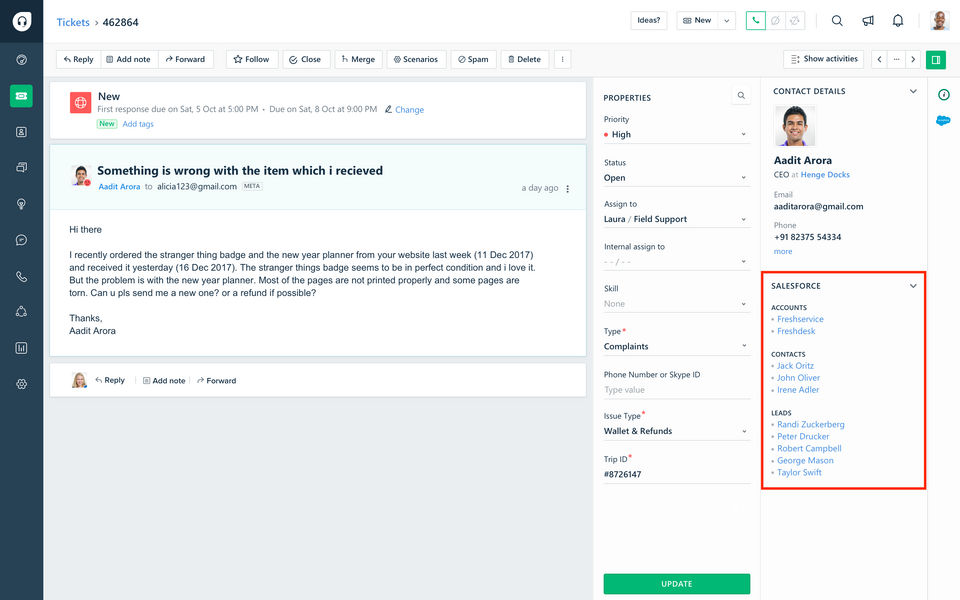Open the Tickets section in the sidebar
Viewport: 960px width, 600px height.
21,96
